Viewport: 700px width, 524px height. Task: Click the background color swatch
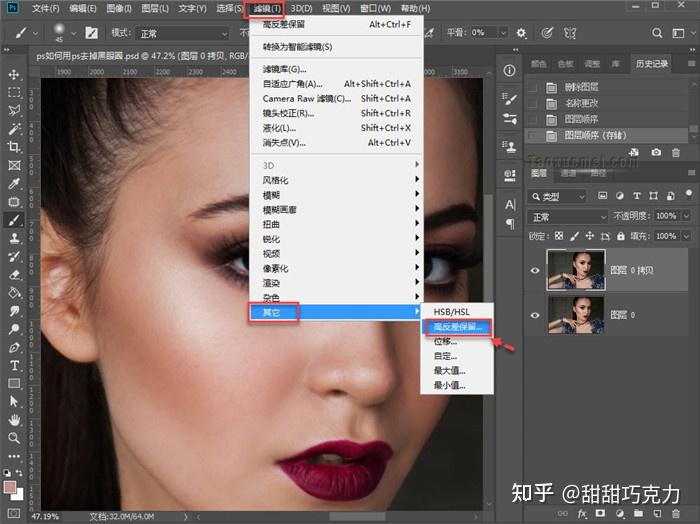(19, 495)
